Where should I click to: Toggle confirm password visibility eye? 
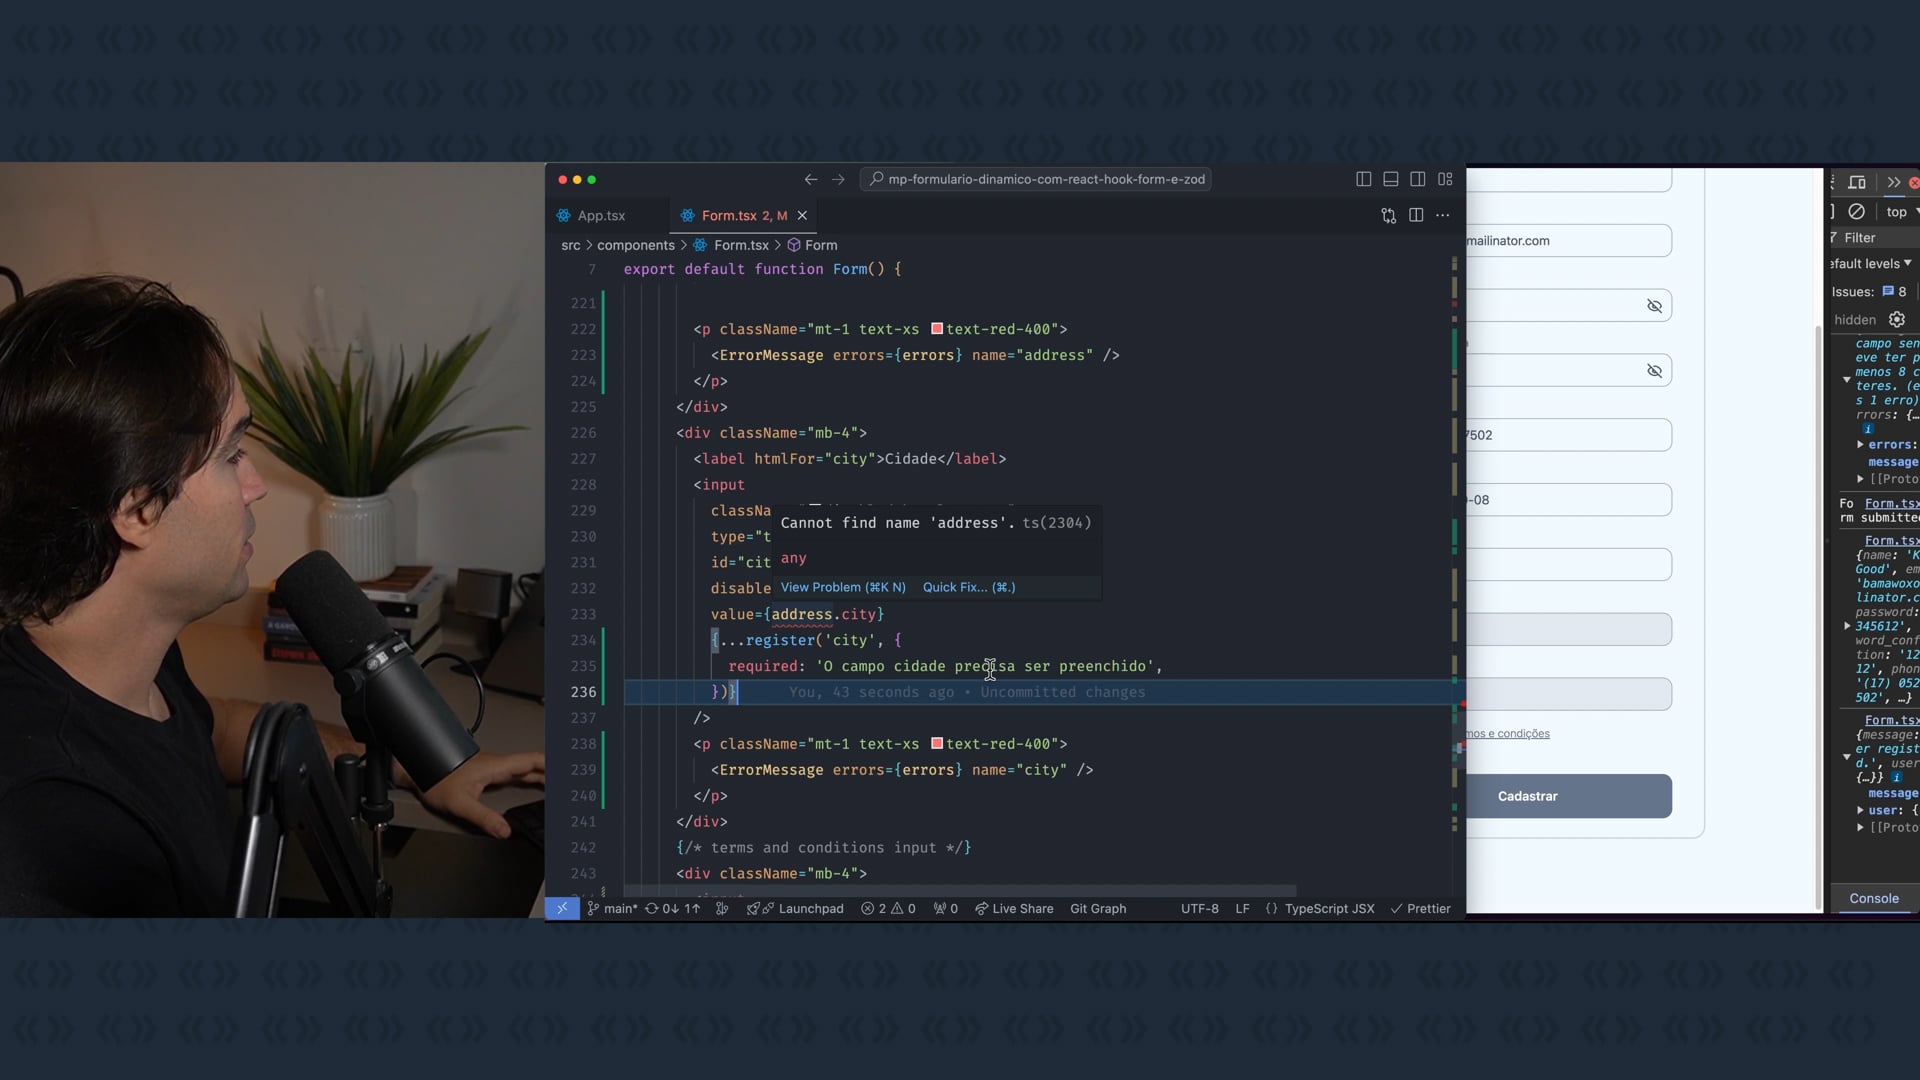pos(1654,371)
